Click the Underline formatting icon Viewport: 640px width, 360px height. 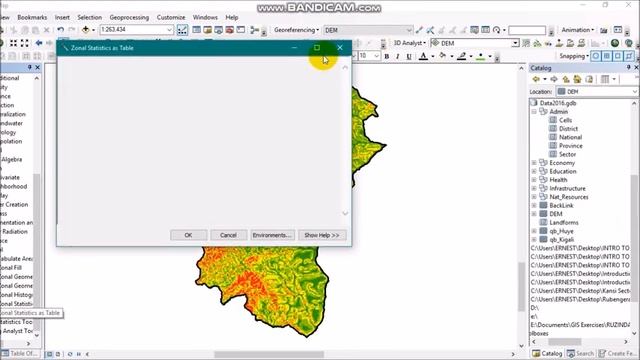click(x=409, y=56)
